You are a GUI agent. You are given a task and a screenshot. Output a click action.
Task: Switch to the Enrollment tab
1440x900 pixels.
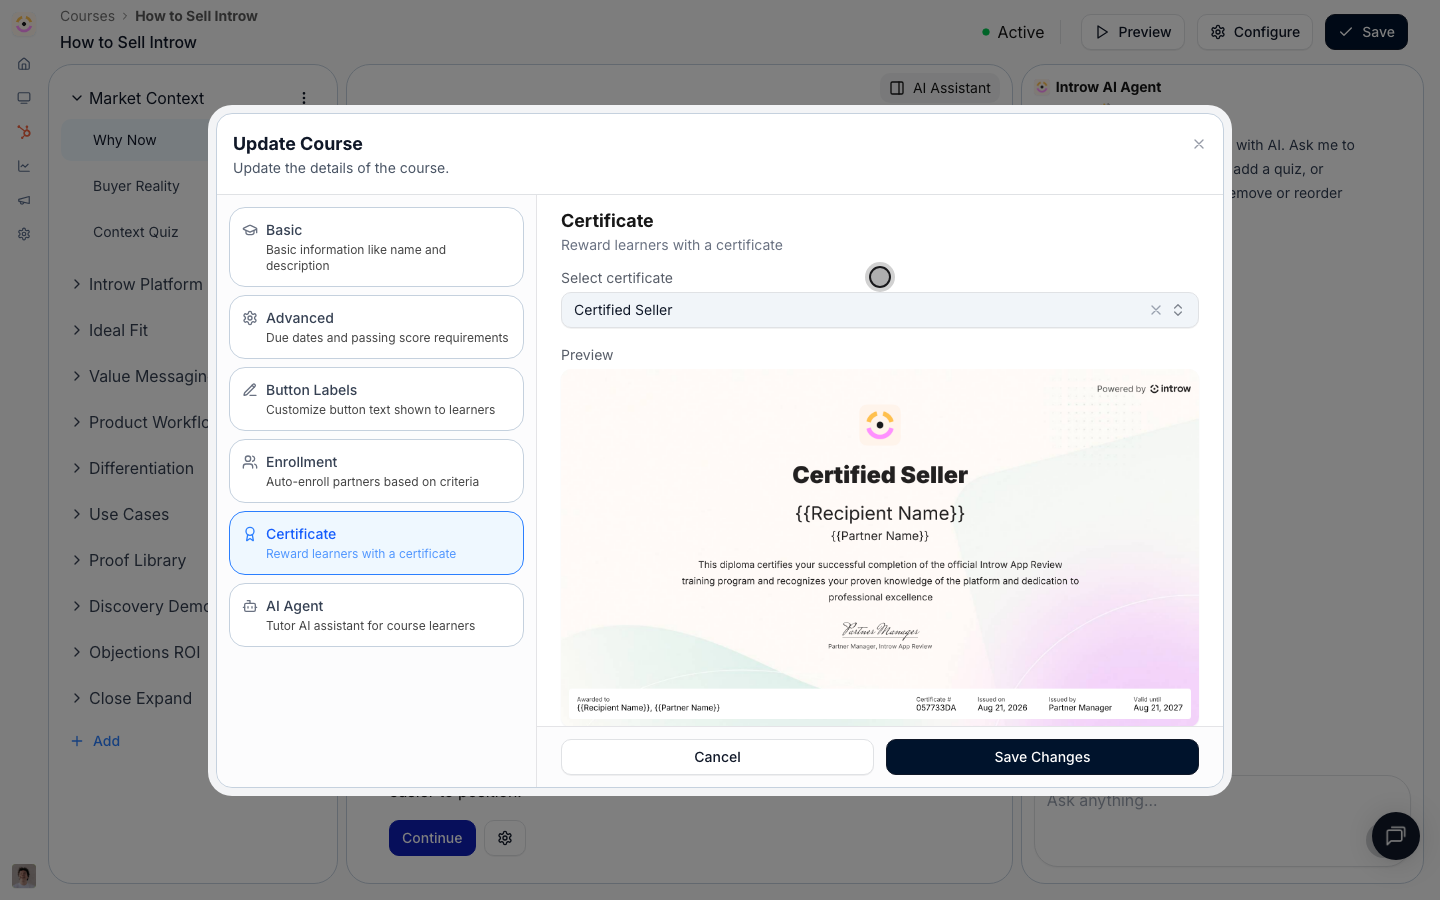pos(376,471)
